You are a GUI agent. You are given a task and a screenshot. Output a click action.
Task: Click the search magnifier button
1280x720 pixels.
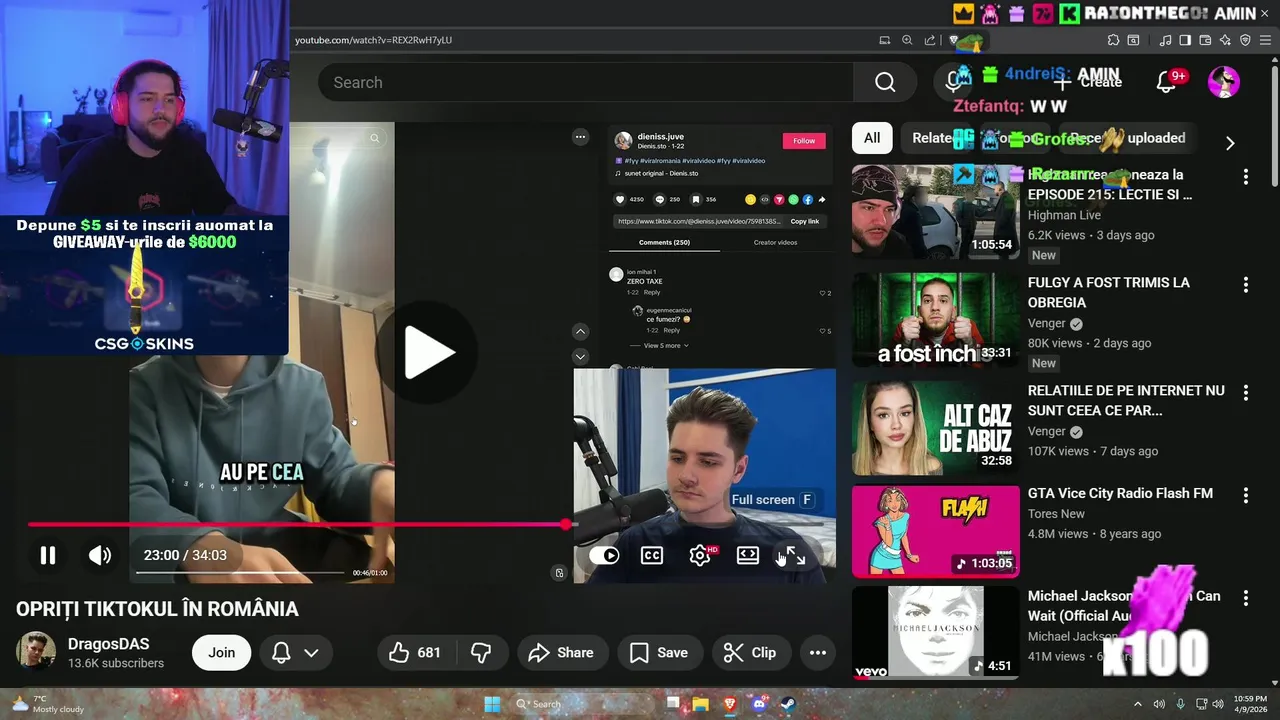[x=885, y=82]
